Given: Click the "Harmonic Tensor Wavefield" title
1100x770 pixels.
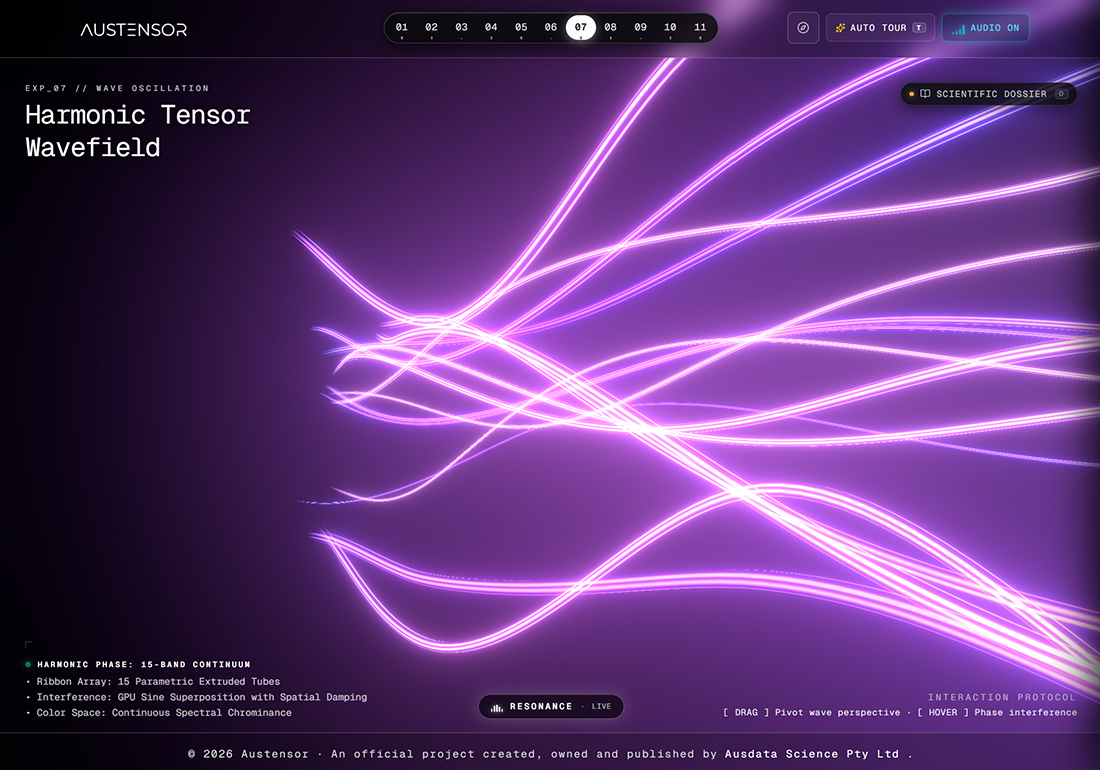Looking at the screenshot, I should (138, 131).
